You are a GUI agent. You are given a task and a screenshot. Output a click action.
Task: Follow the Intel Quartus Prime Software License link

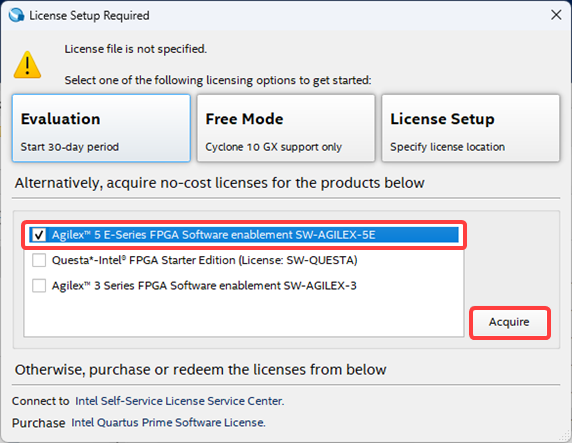coord(168,423)
